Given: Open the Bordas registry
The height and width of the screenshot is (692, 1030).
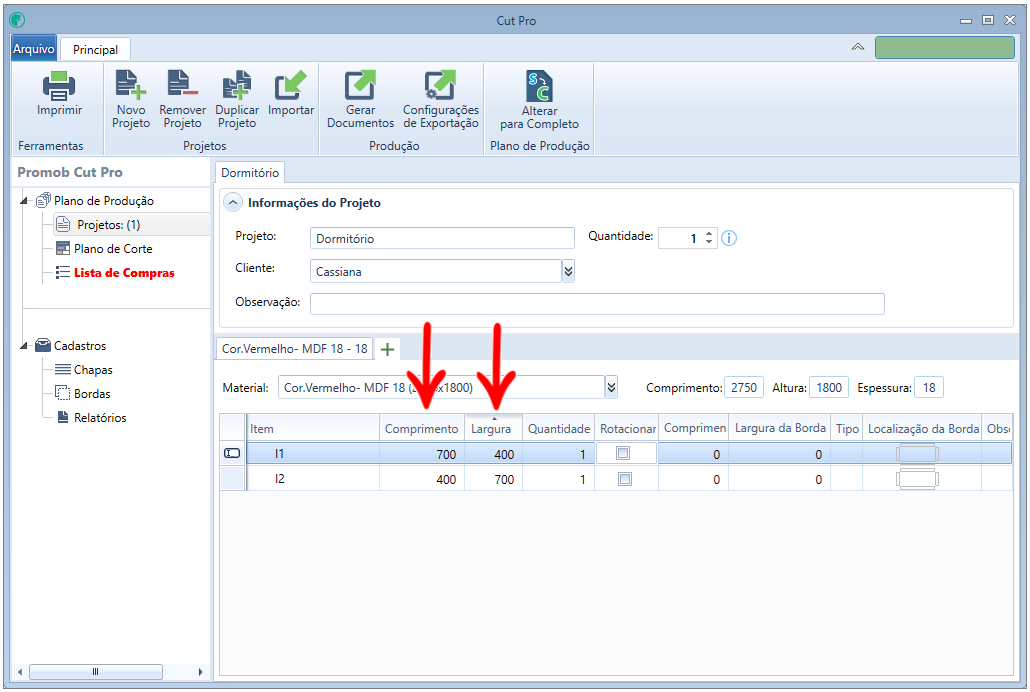Looking at the screenshot, I should click(92, 394).
